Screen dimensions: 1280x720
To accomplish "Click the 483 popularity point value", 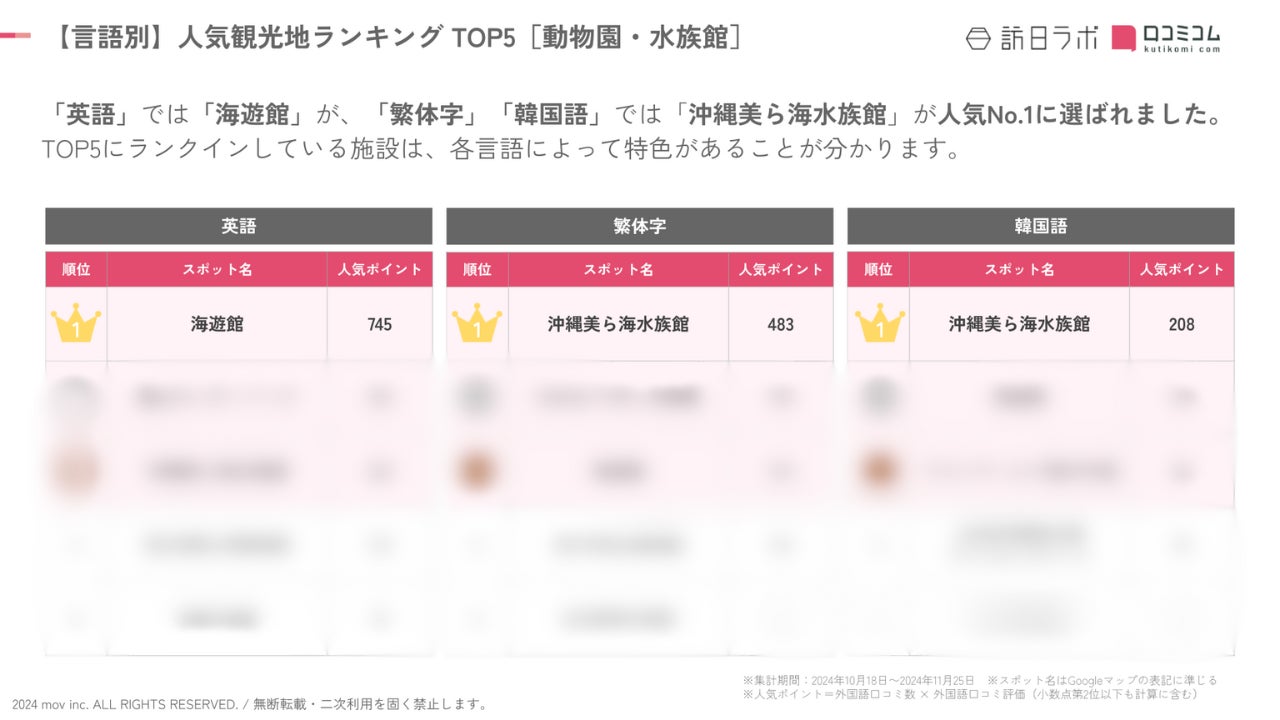I will click(x=780, y=324).
